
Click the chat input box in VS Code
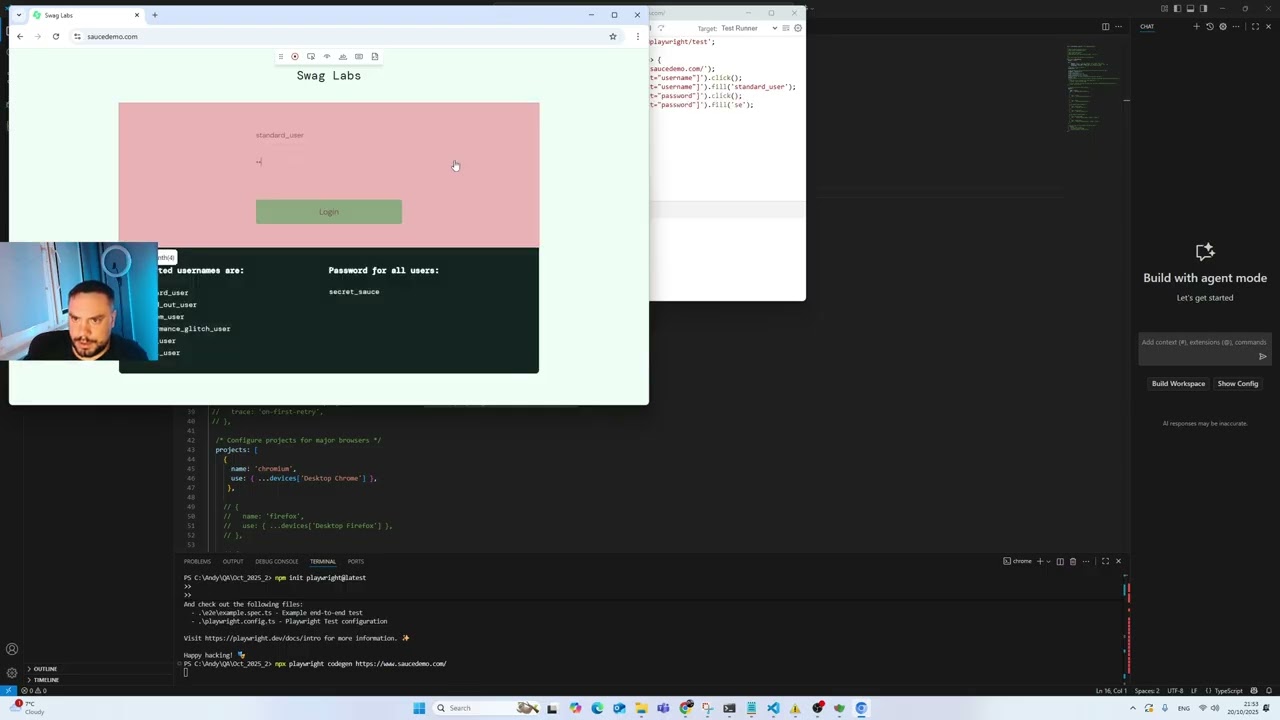[x=1205, y=348]
